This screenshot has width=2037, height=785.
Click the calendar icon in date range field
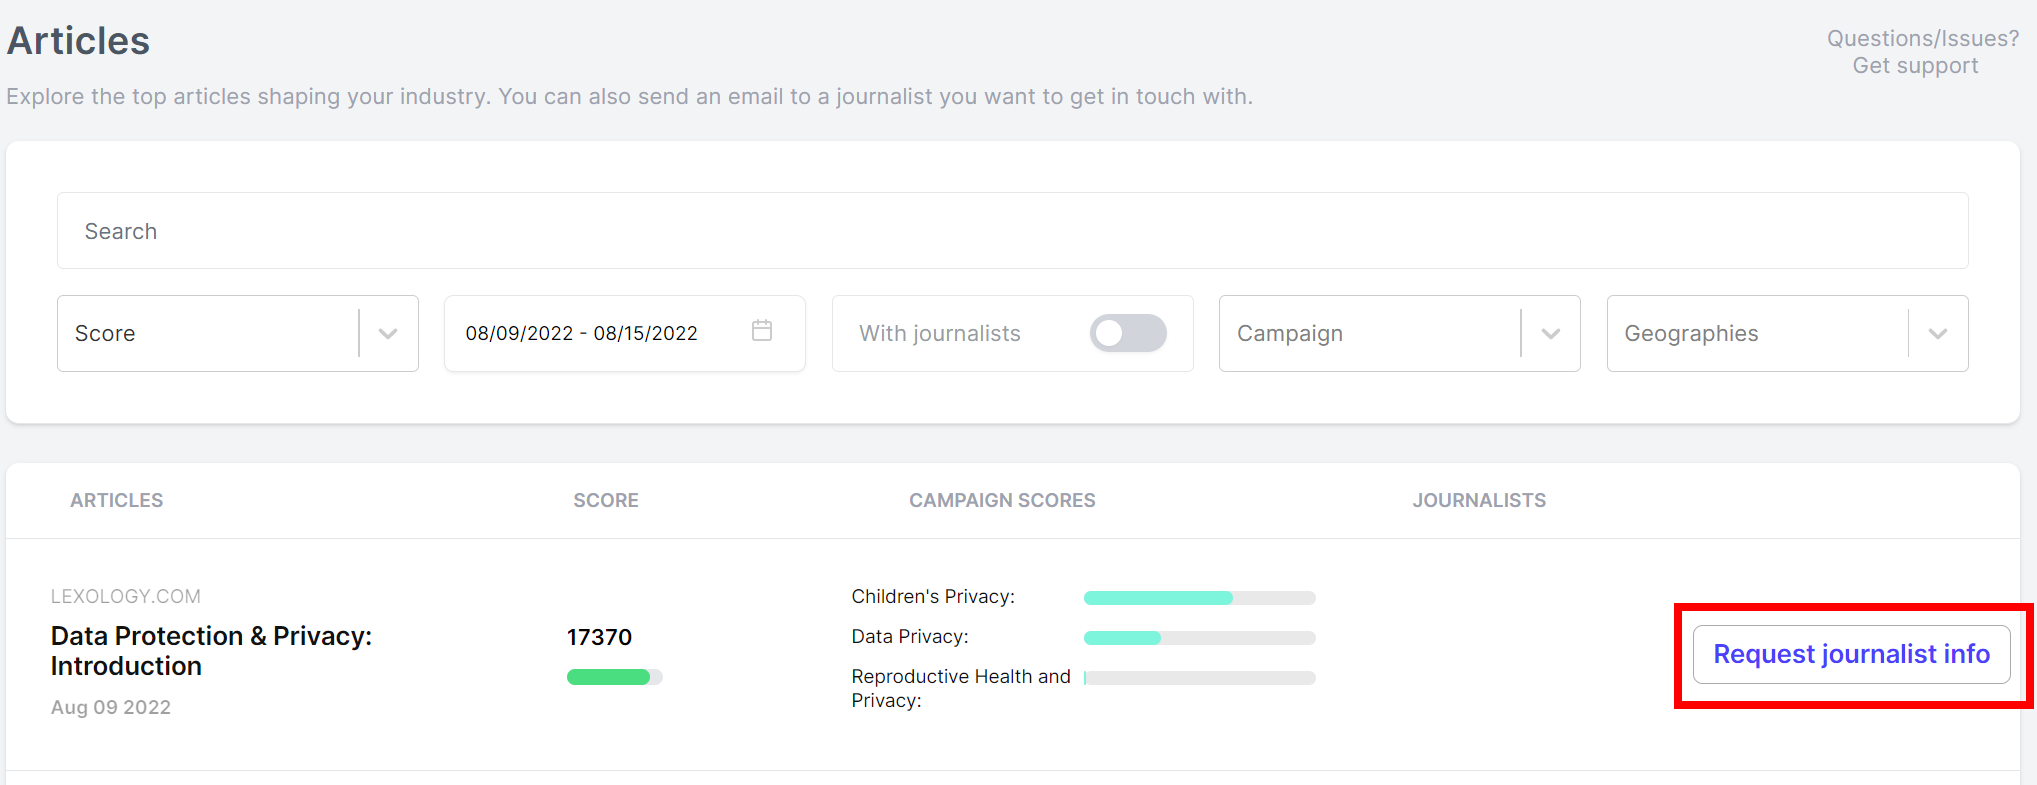[x=762, y=330]
